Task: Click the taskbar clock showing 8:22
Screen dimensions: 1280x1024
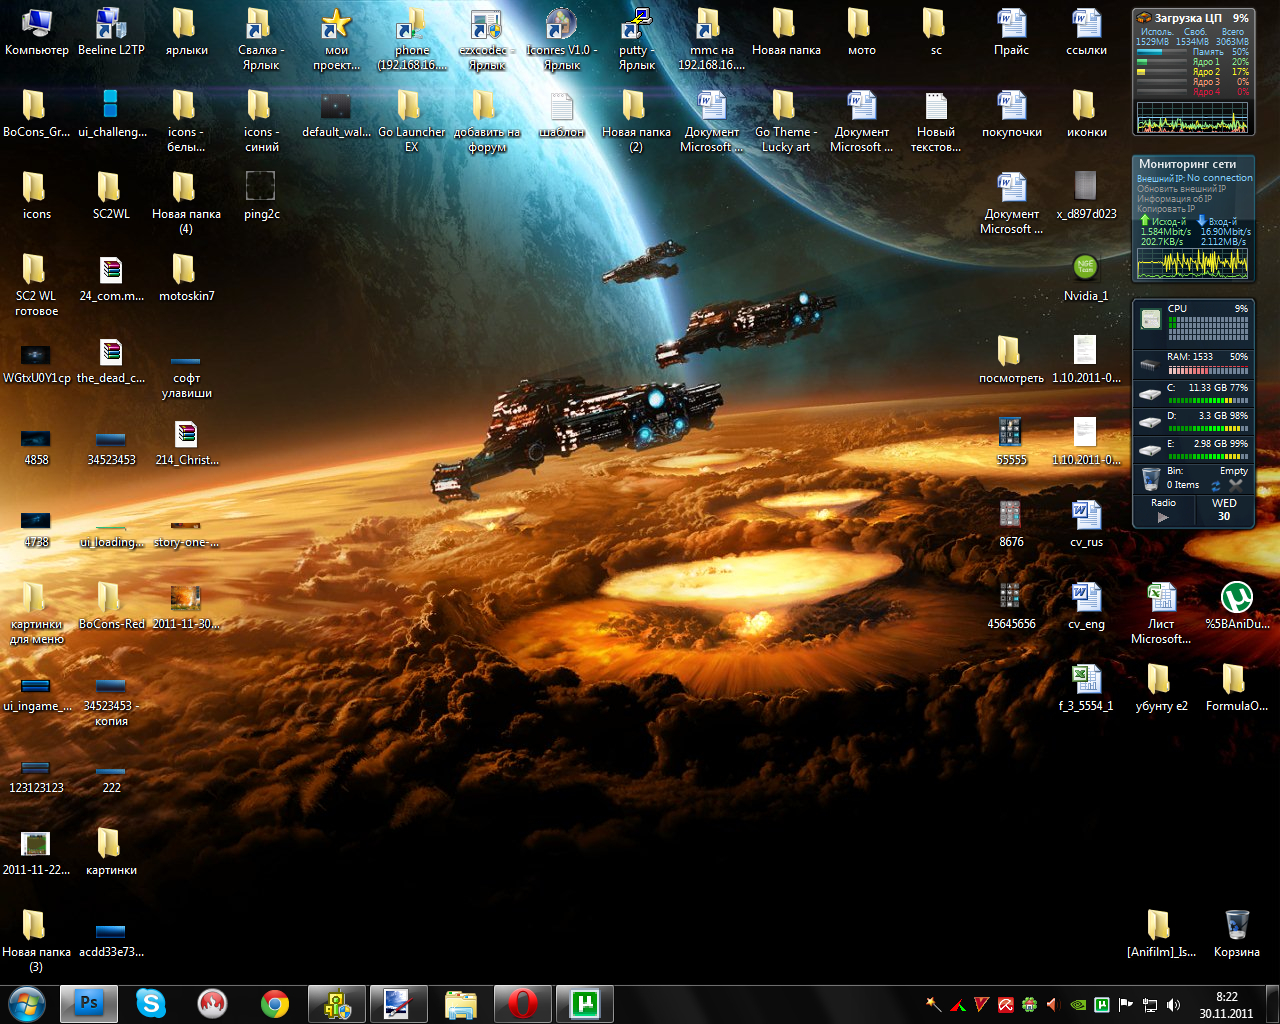Action: (1227, 1004)
